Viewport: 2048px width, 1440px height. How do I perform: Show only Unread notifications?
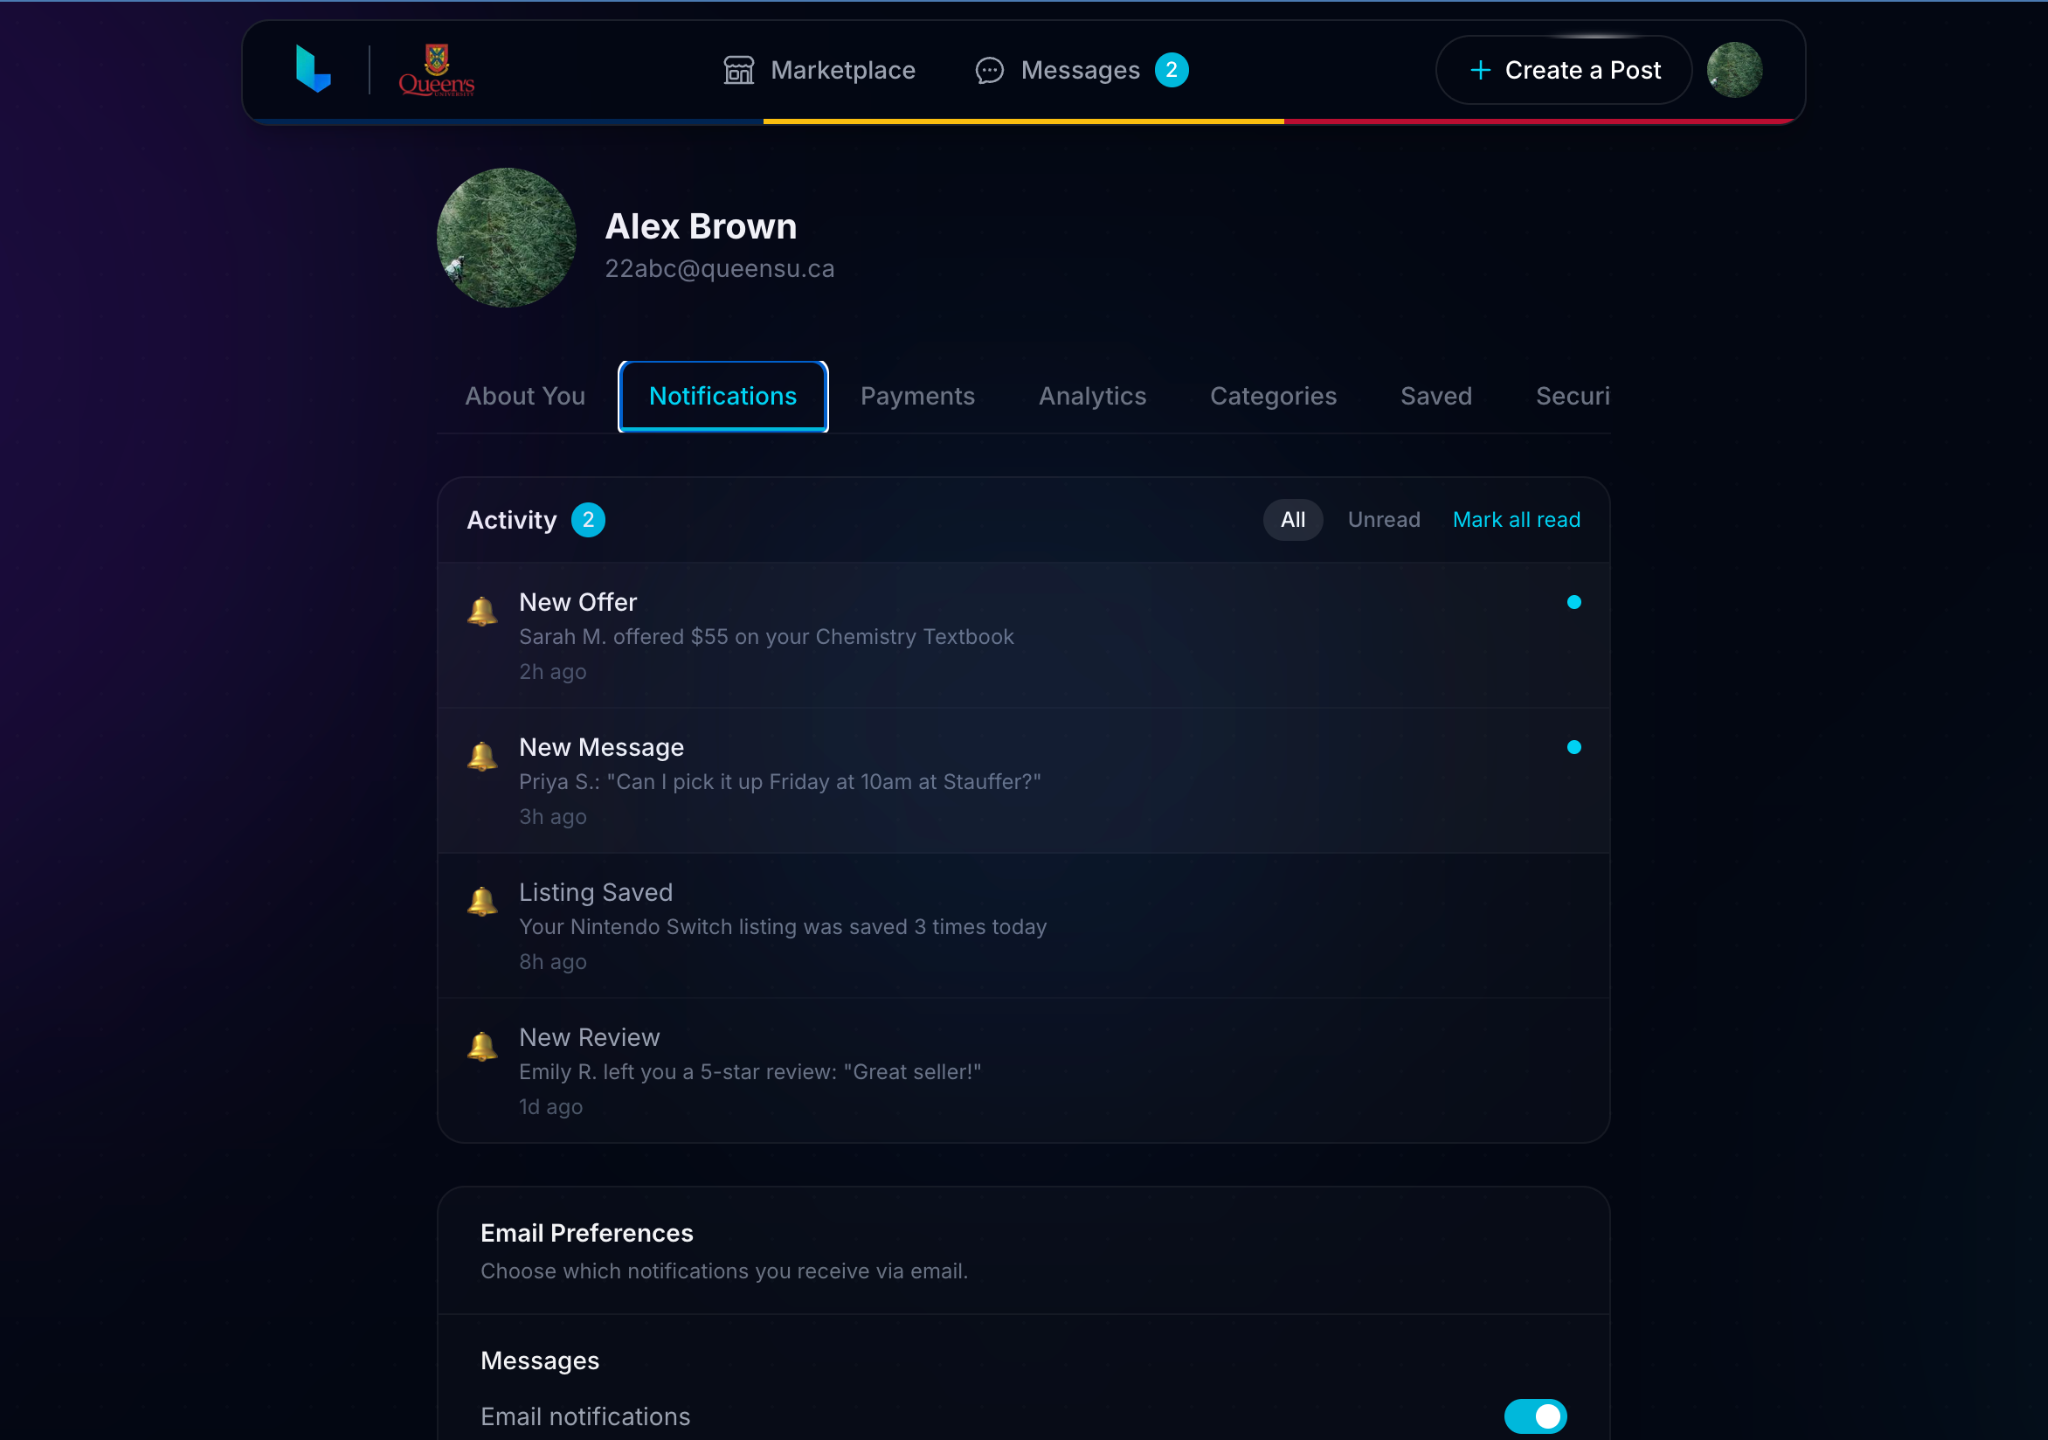click(1383, 520)
